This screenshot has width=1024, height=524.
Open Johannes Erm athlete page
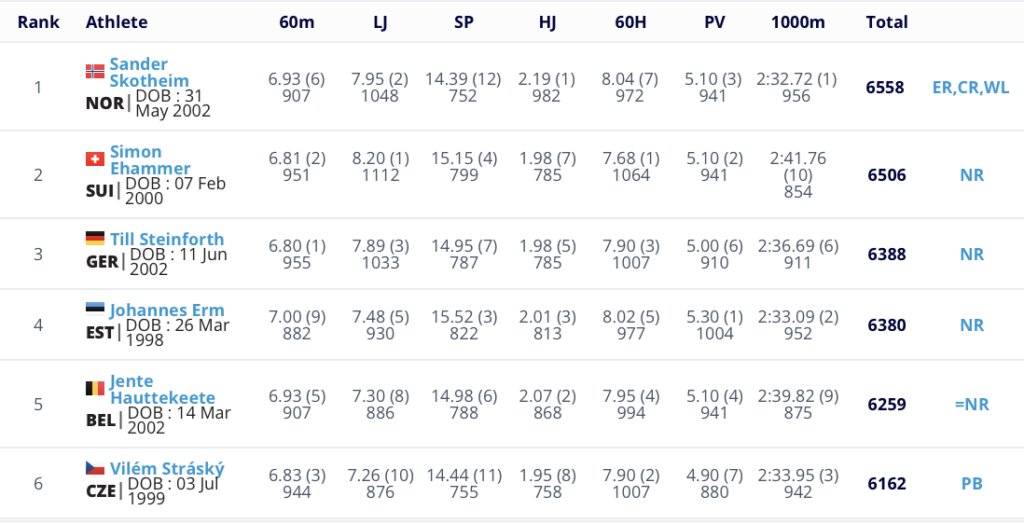(167, 310)
